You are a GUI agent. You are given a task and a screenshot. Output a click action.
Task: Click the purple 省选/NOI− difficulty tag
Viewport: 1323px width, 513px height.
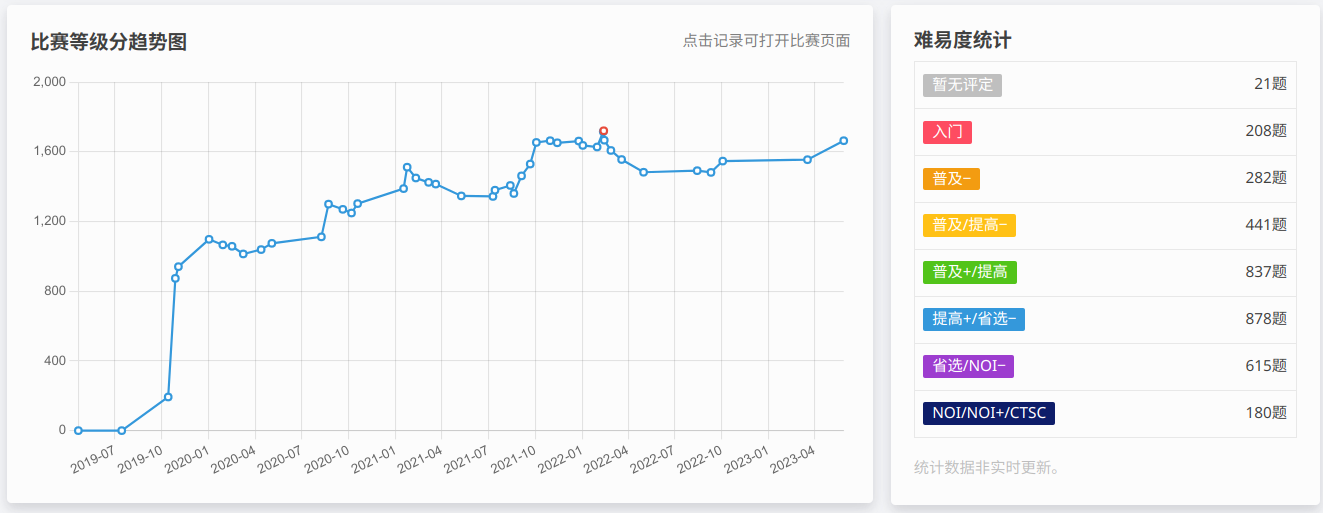click(x=968, y=366)
